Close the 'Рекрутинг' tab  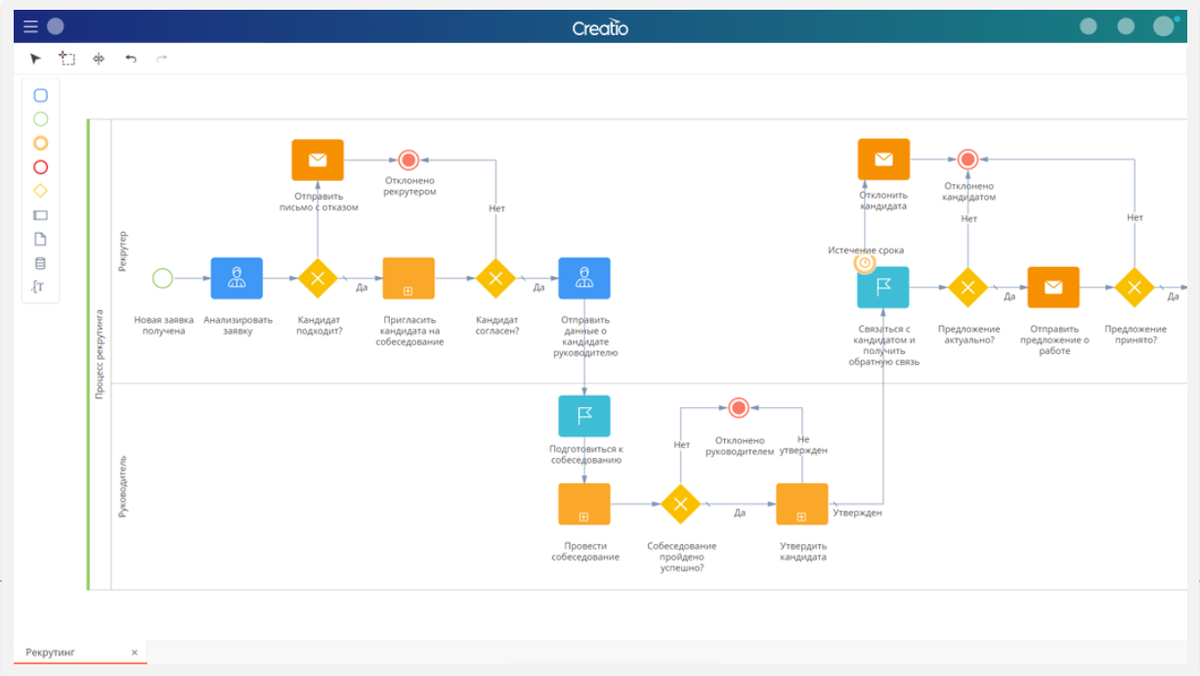point(135,652)
